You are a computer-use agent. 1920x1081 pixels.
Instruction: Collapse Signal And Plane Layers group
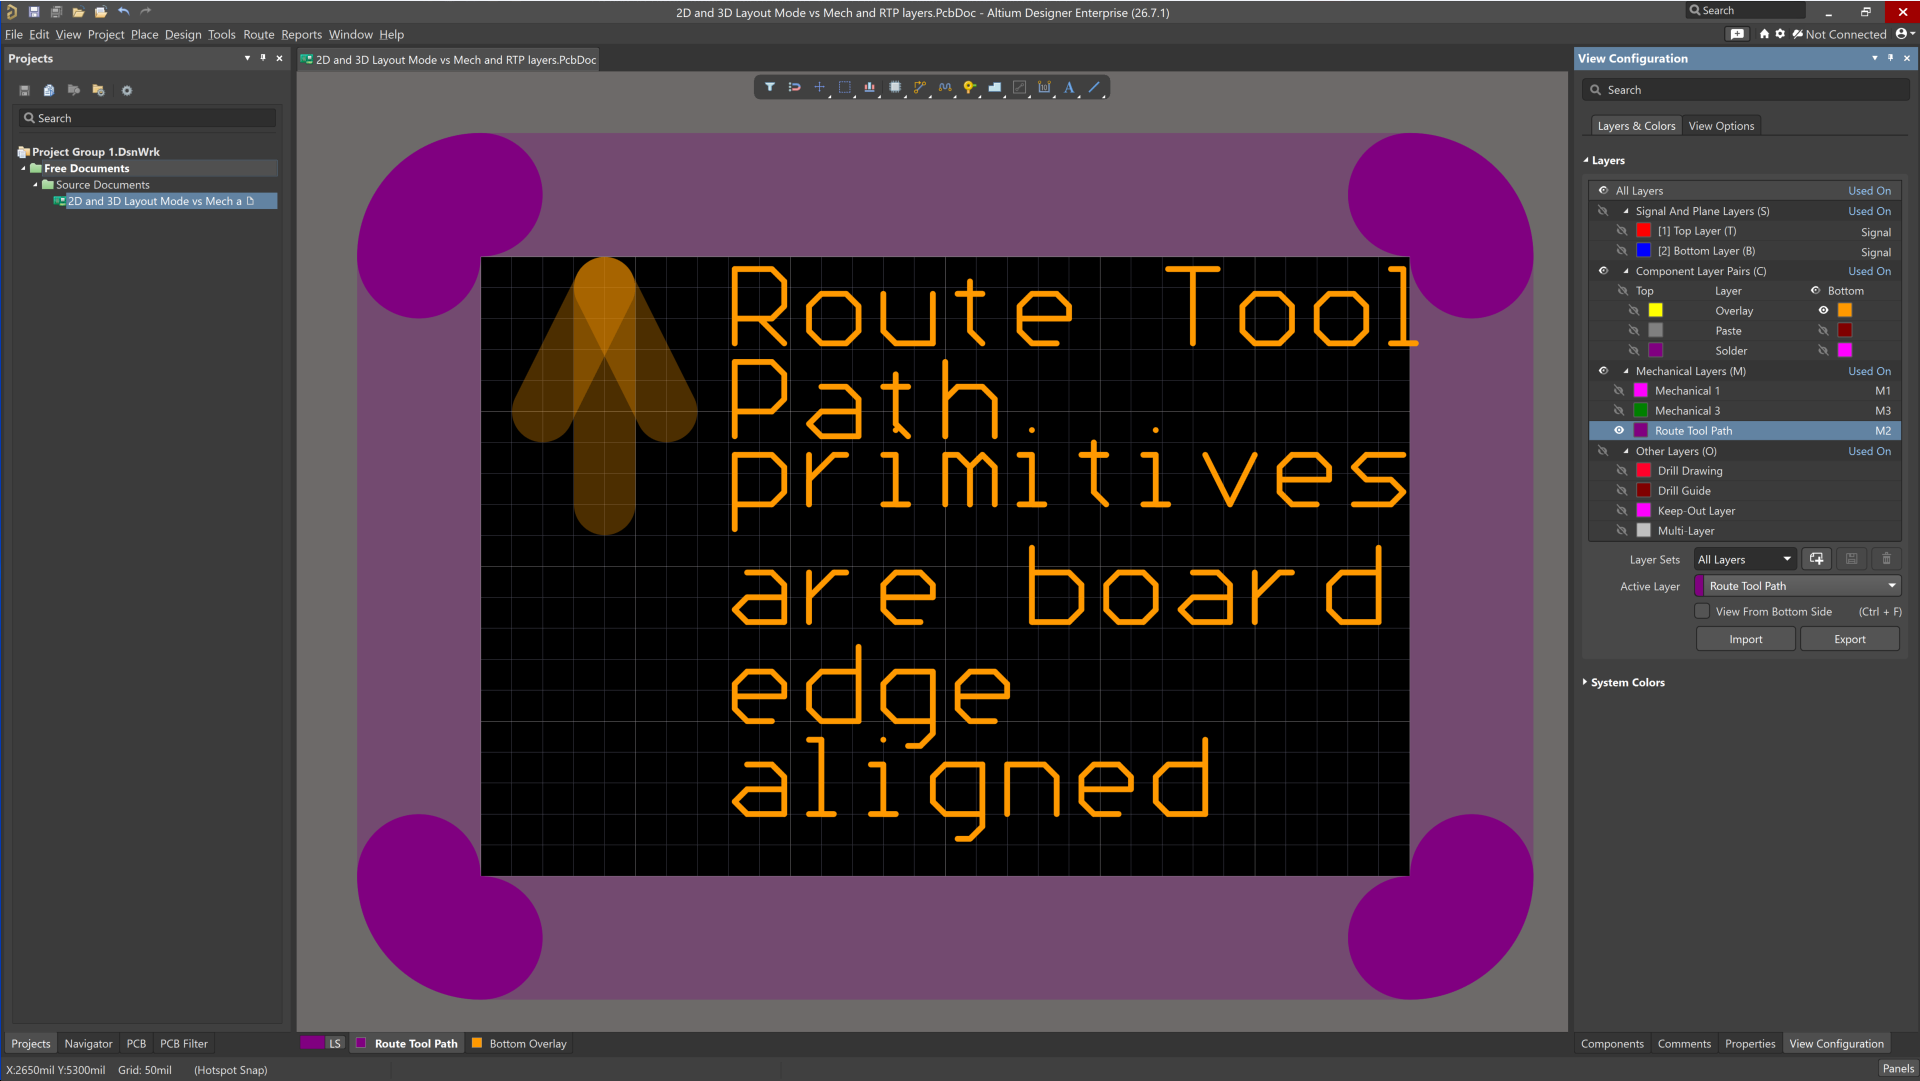1626,211
